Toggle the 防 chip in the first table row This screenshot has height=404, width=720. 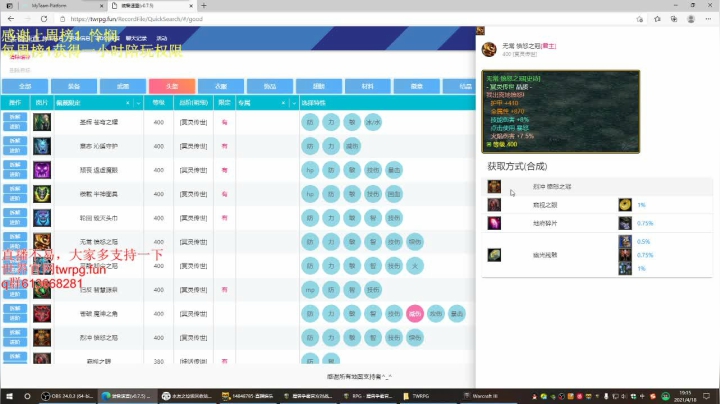(310, 122)
